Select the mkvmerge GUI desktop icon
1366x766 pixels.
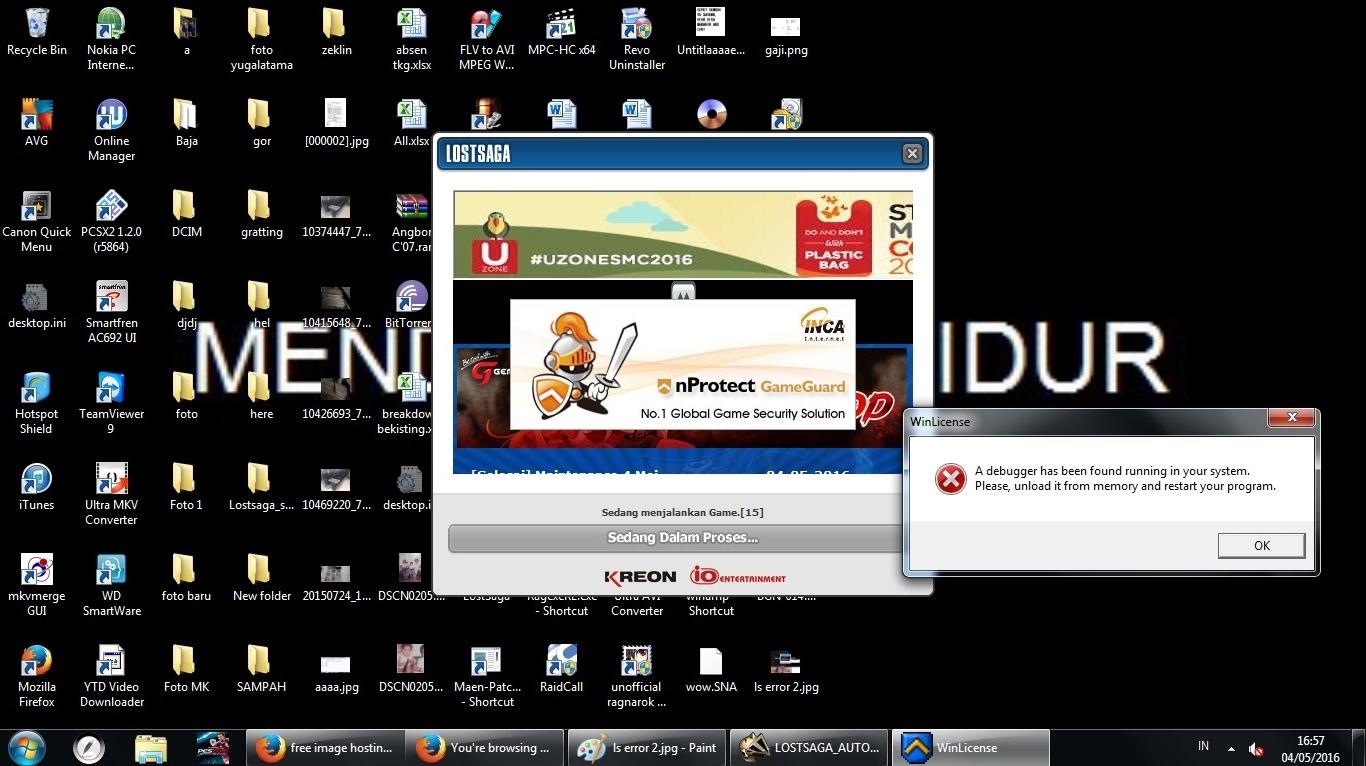(x=37, y=585)
